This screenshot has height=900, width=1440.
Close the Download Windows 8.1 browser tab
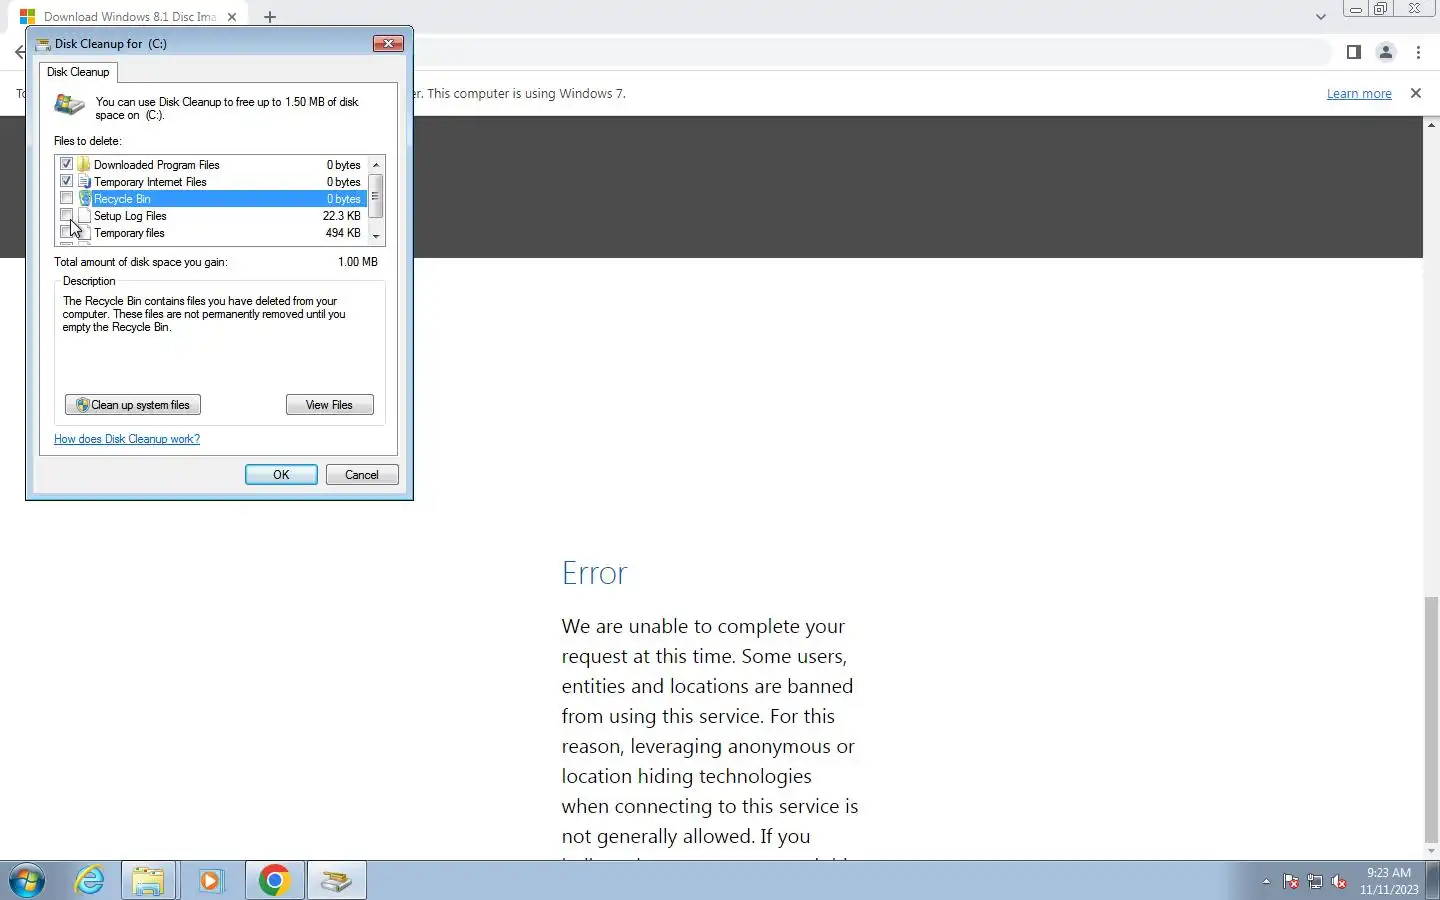232,17
